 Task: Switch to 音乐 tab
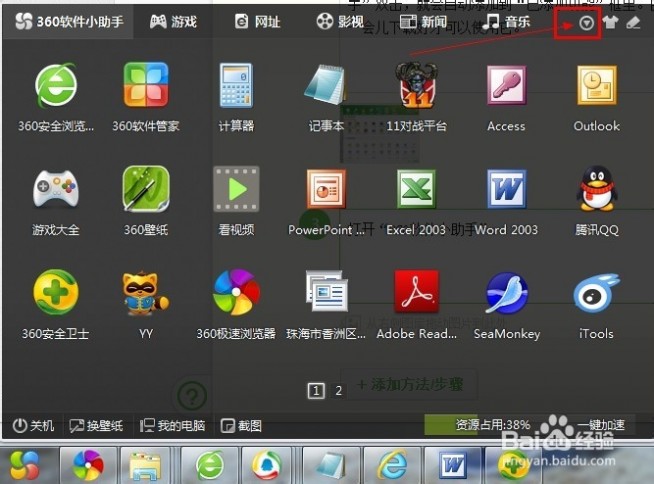tap(507, 21)
